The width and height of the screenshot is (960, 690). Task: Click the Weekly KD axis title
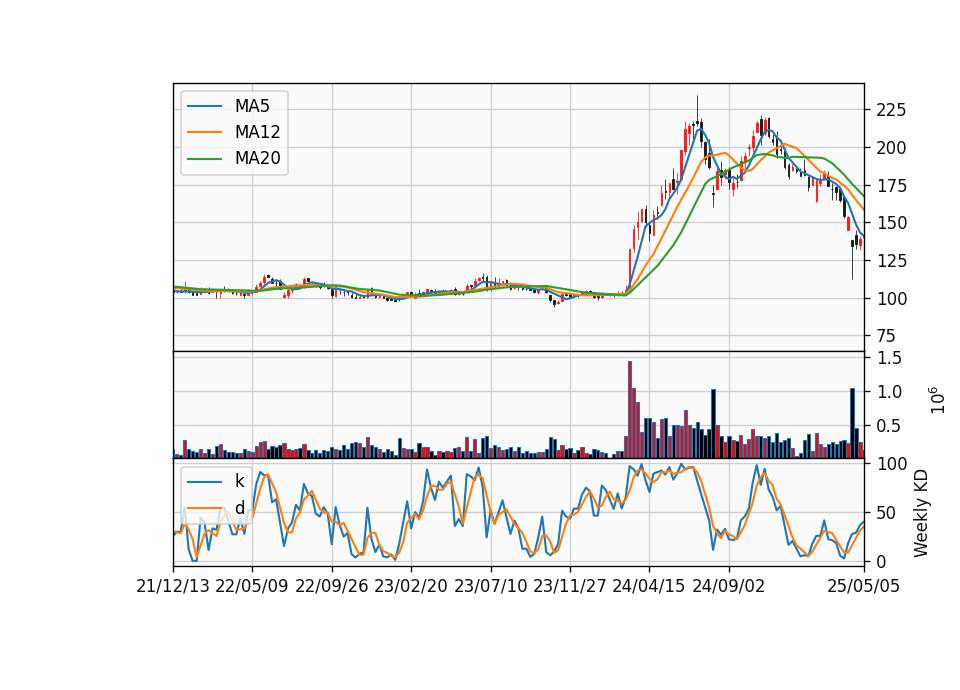point(921,514)
